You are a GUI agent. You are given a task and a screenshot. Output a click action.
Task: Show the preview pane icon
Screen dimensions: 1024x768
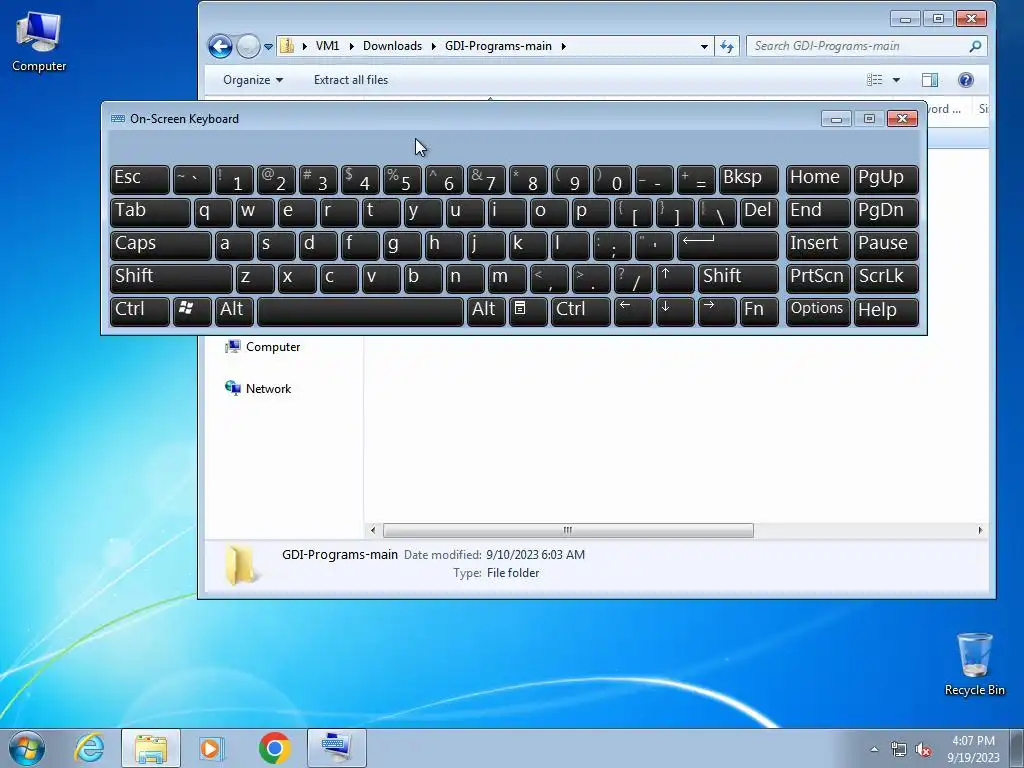pyautogui.click(x=930, y=80)
